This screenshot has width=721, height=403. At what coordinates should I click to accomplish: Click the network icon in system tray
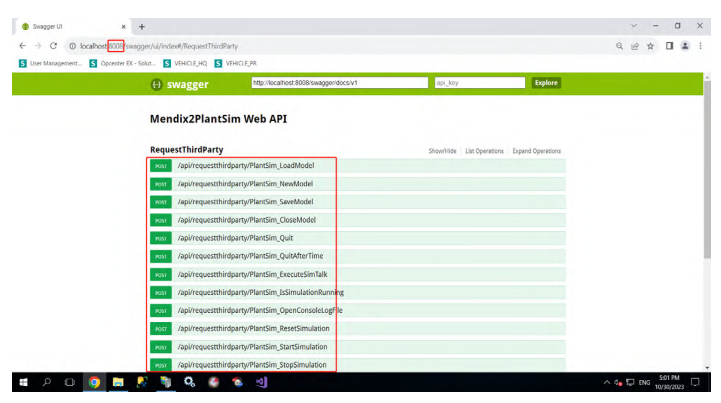tap(630, 382)
